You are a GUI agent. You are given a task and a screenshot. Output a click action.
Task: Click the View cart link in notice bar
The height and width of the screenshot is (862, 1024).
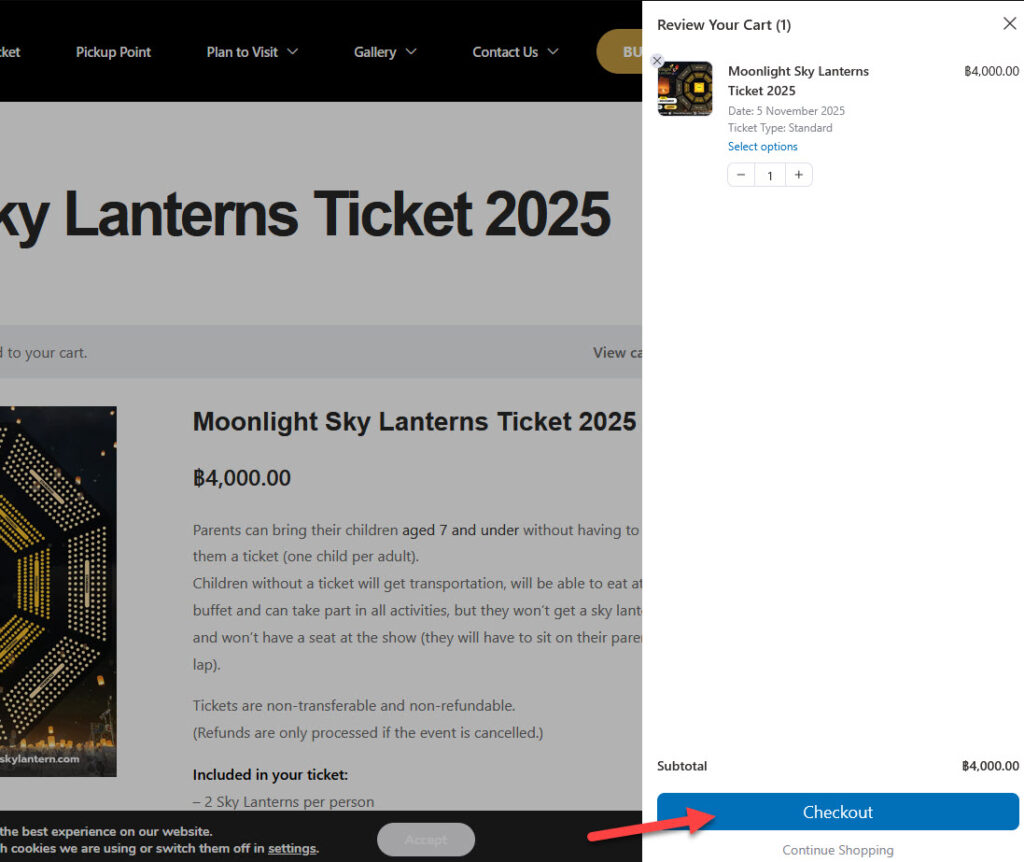coord(617,353)
